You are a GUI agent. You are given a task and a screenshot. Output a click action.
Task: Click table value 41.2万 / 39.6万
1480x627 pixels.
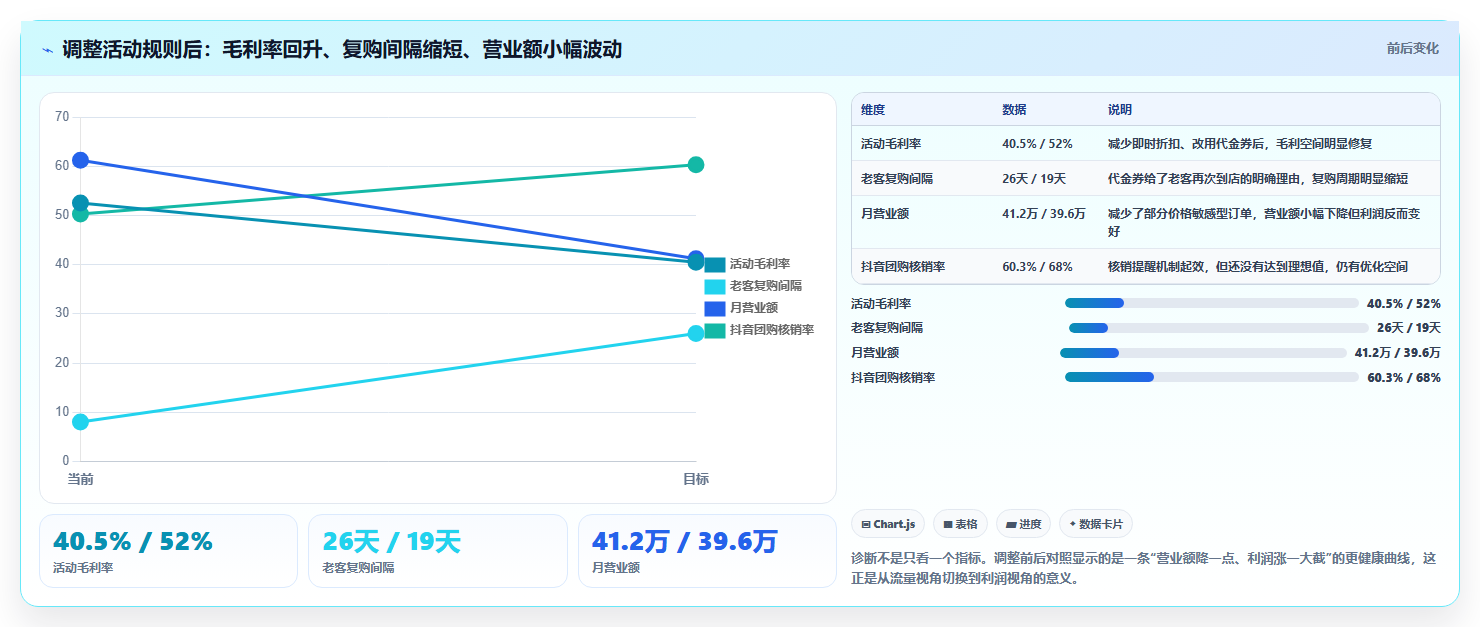[1044, 214]
